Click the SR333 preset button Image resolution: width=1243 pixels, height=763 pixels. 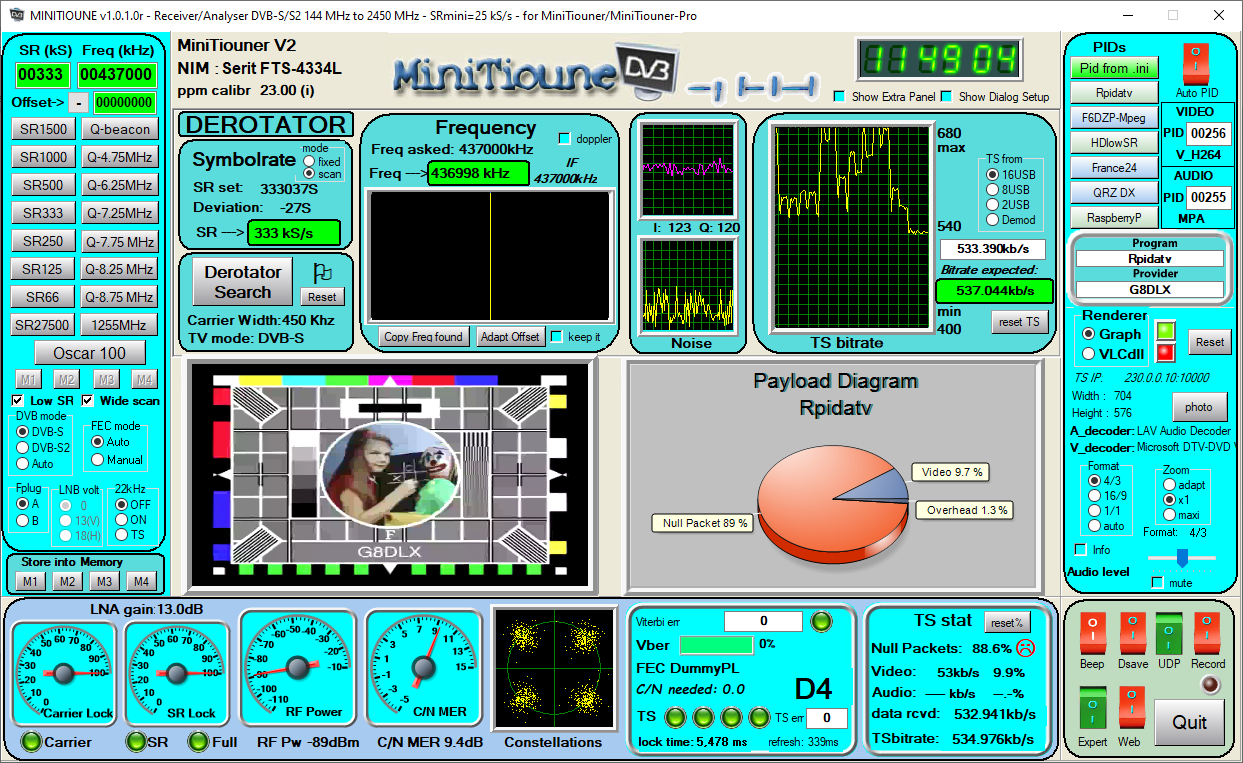44,213
